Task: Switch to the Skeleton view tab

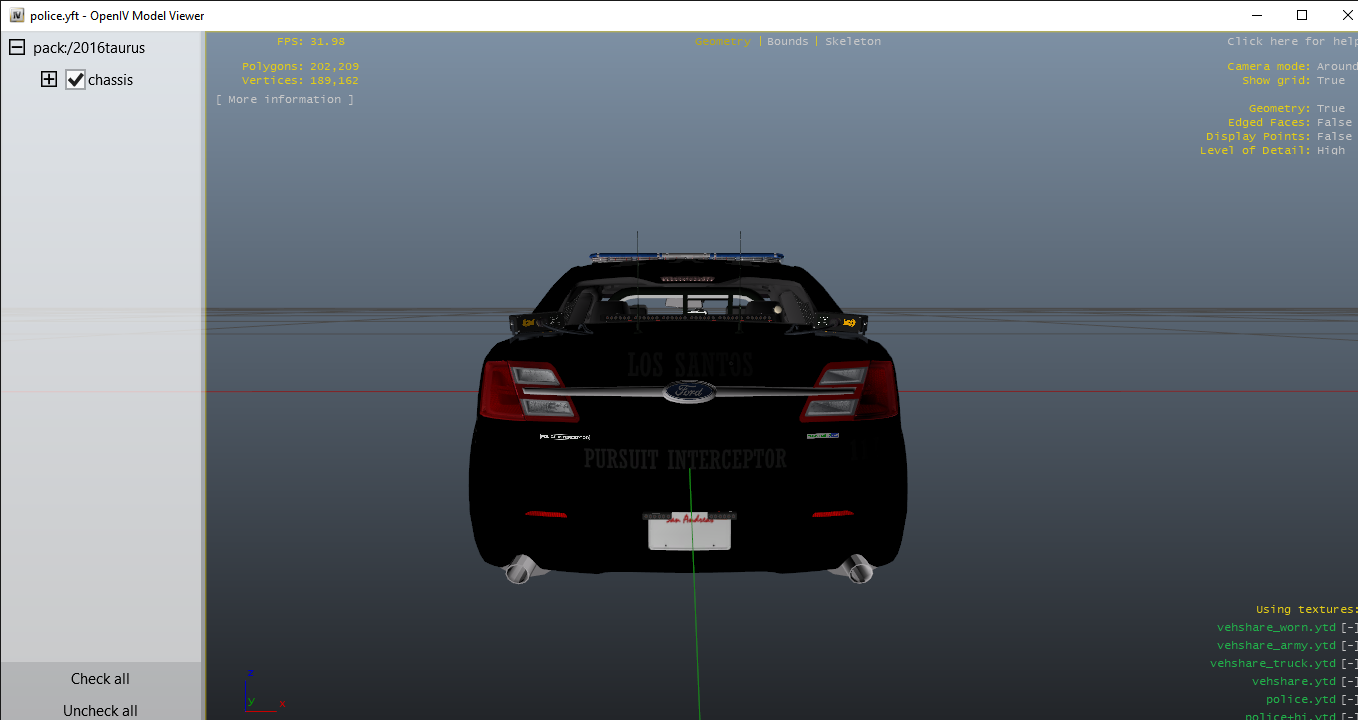Action: click(852, 42)
